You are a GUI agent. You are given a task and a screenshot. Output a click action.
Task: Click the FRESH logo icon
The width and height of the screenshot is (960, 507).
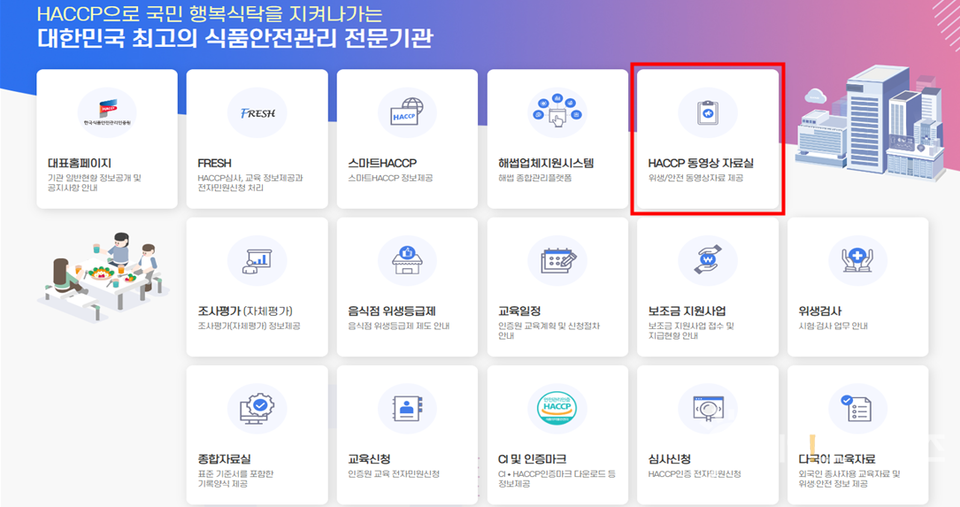click(x=257, y=113)
